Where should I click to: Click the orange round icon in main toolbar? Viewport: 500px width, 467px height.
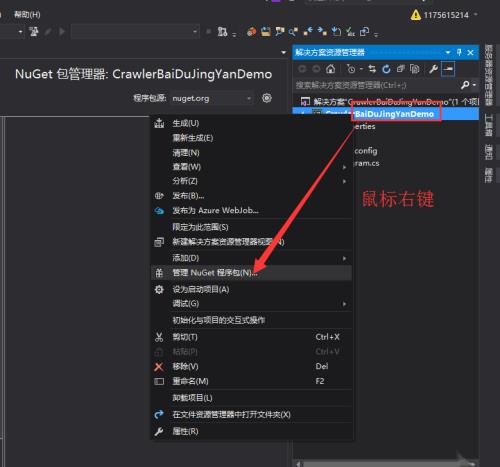pyautogui.click(x=251, y=32)
